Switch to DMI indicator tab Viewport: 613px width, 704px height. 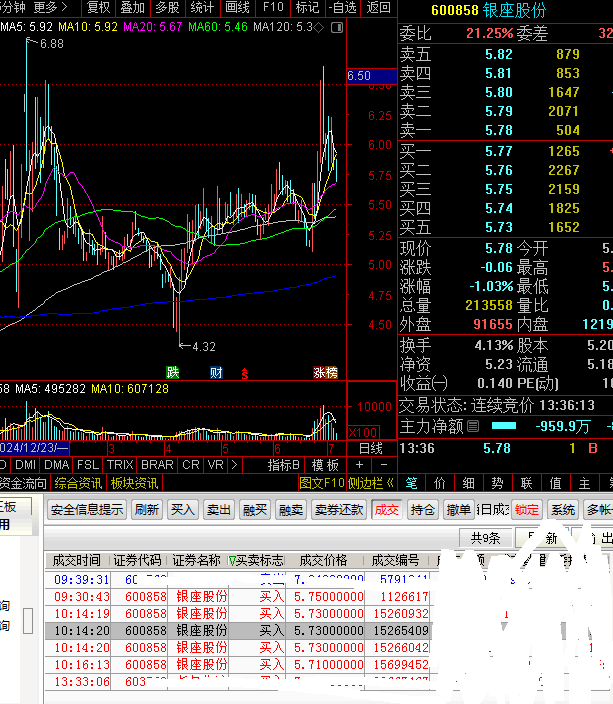(x=26, y=465)
